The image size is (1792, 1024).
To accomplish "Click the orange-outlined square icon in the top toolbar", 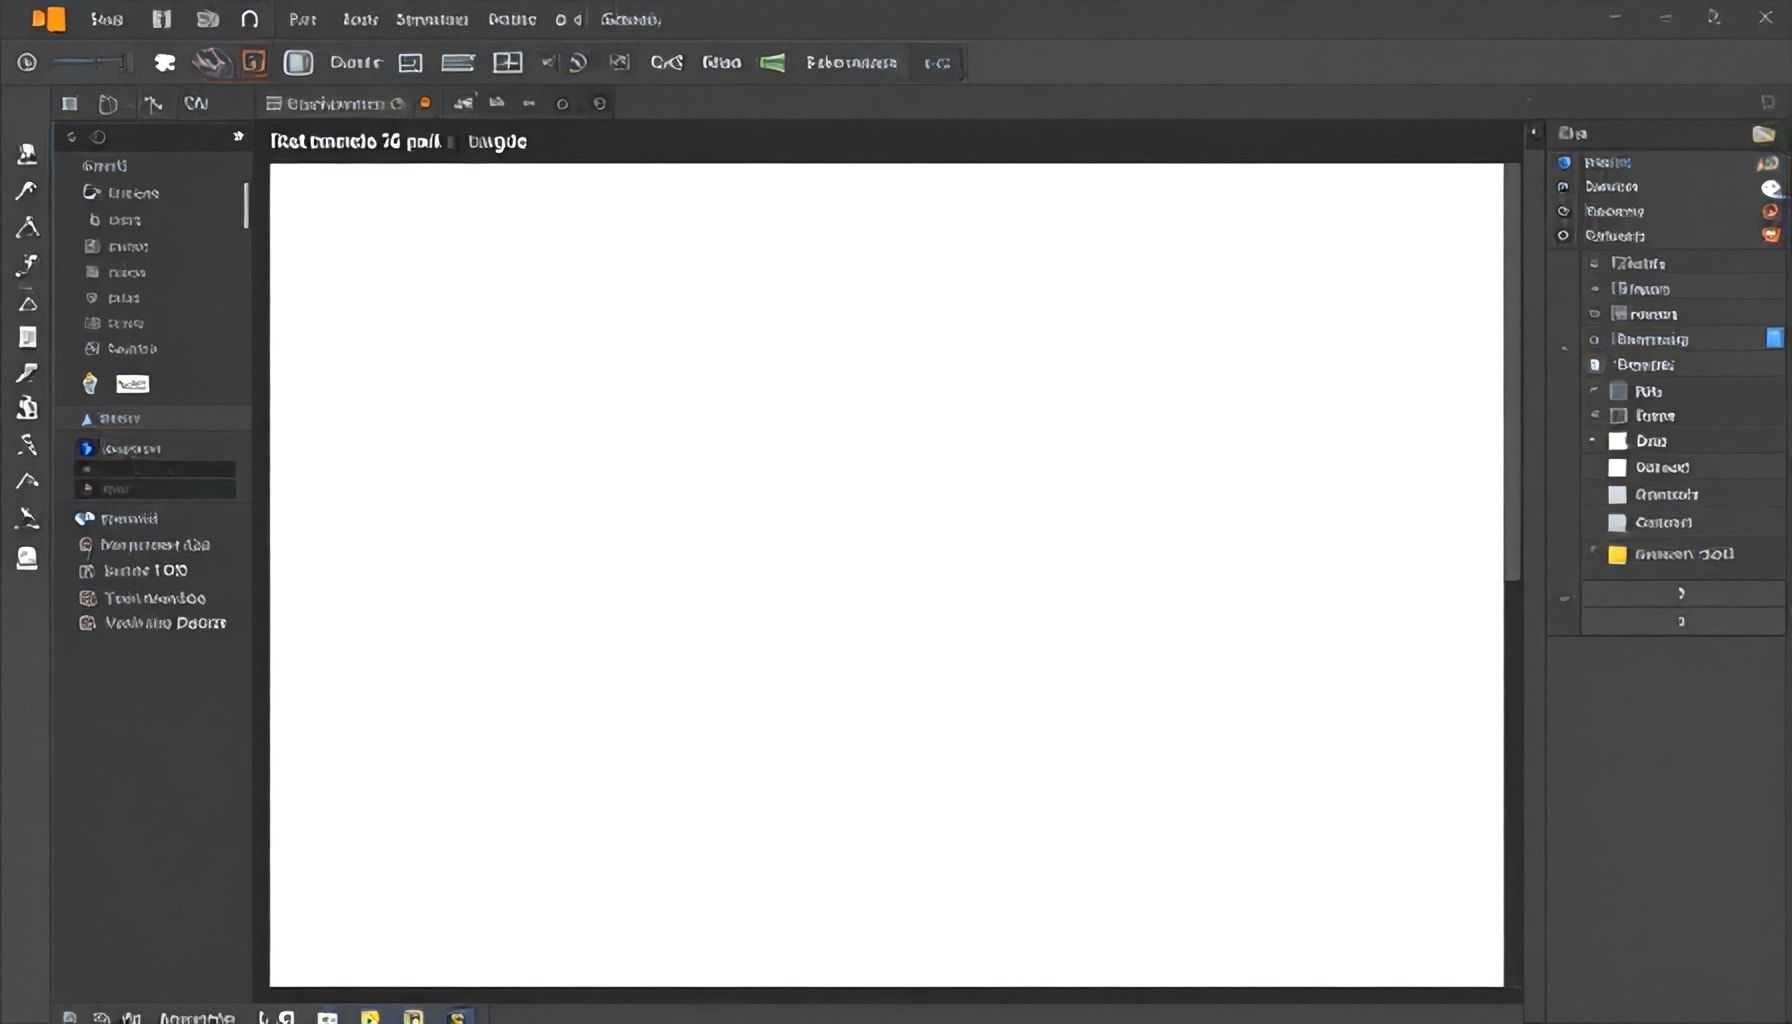I will click(x=254, y=62).
